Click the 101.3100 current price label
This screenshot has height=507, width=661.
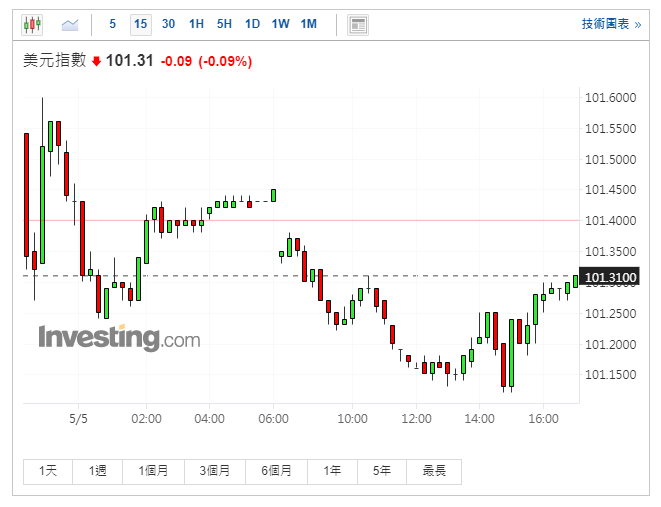[610, 277]
